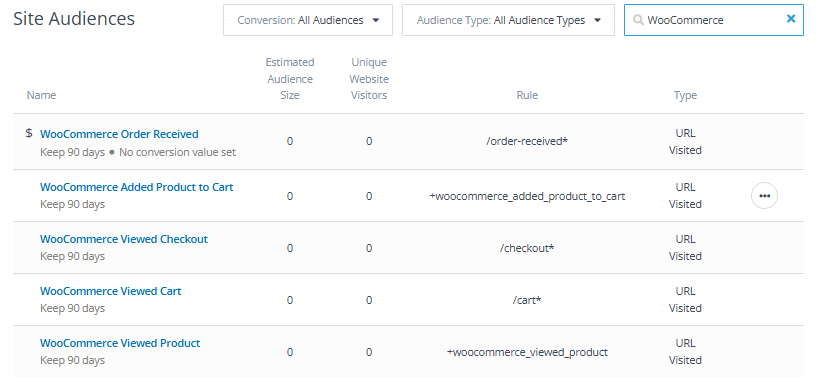This screenshot has height=382, width=820.
Task: Select the /cart* rule text
Action: 527,300
